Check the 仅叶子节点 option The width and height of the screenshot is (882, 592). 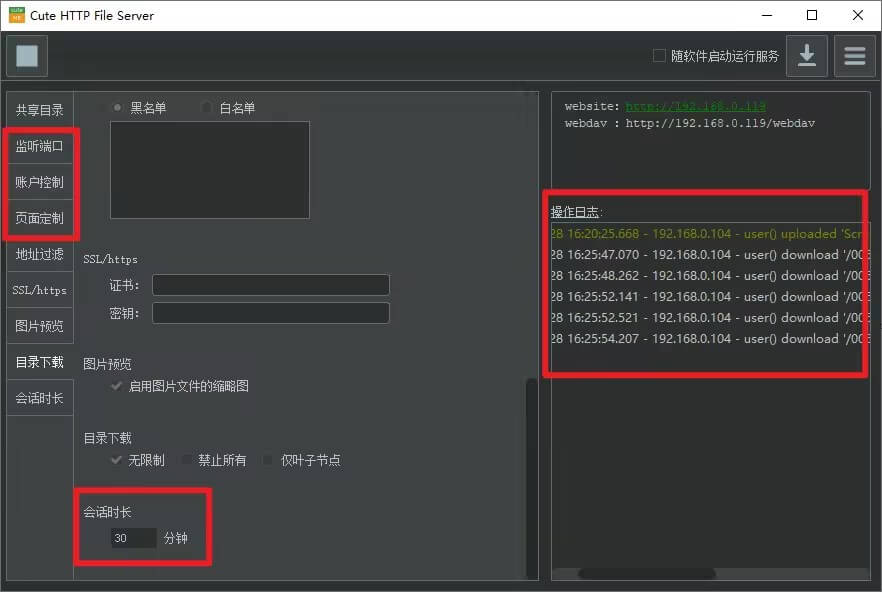tap(265, 459)
